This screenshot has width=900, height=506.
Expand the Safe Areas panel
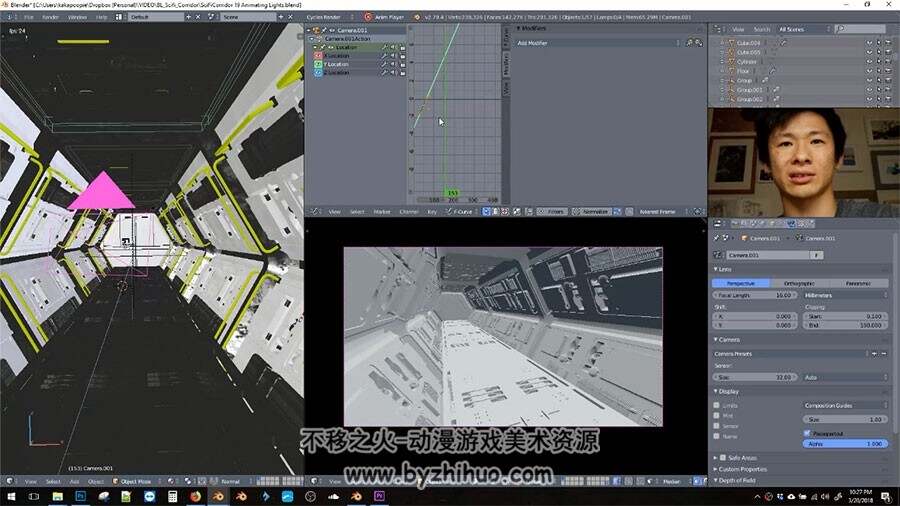click(716, 458)
